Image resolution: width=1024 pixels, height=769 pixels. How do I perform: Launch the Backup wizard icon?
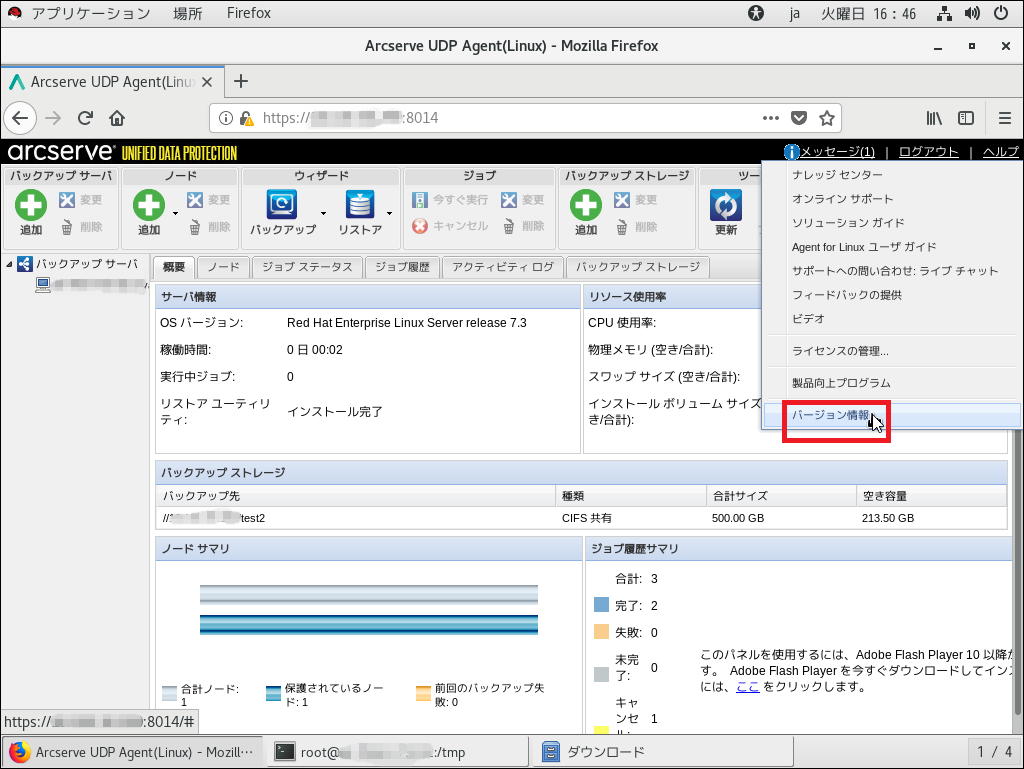tap(282, 204)
